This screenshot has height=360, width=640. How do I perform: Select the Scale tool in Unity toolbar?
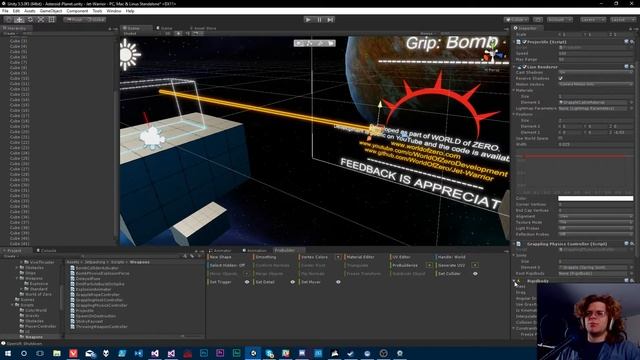pyautogui.click(x=41, y=20)
